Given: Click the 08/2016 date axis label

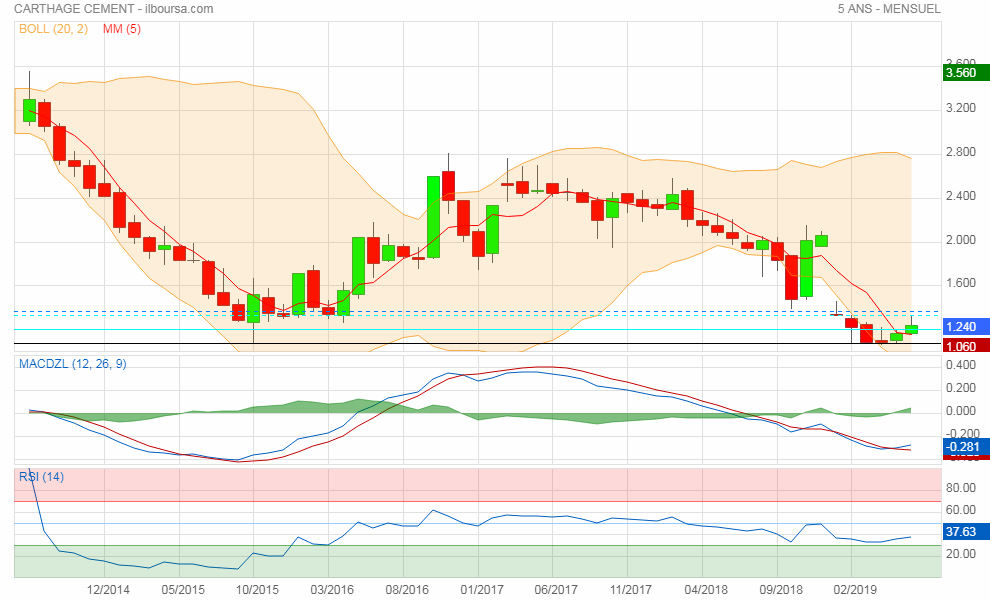Looking at the screenshot, I should [407, 590].
